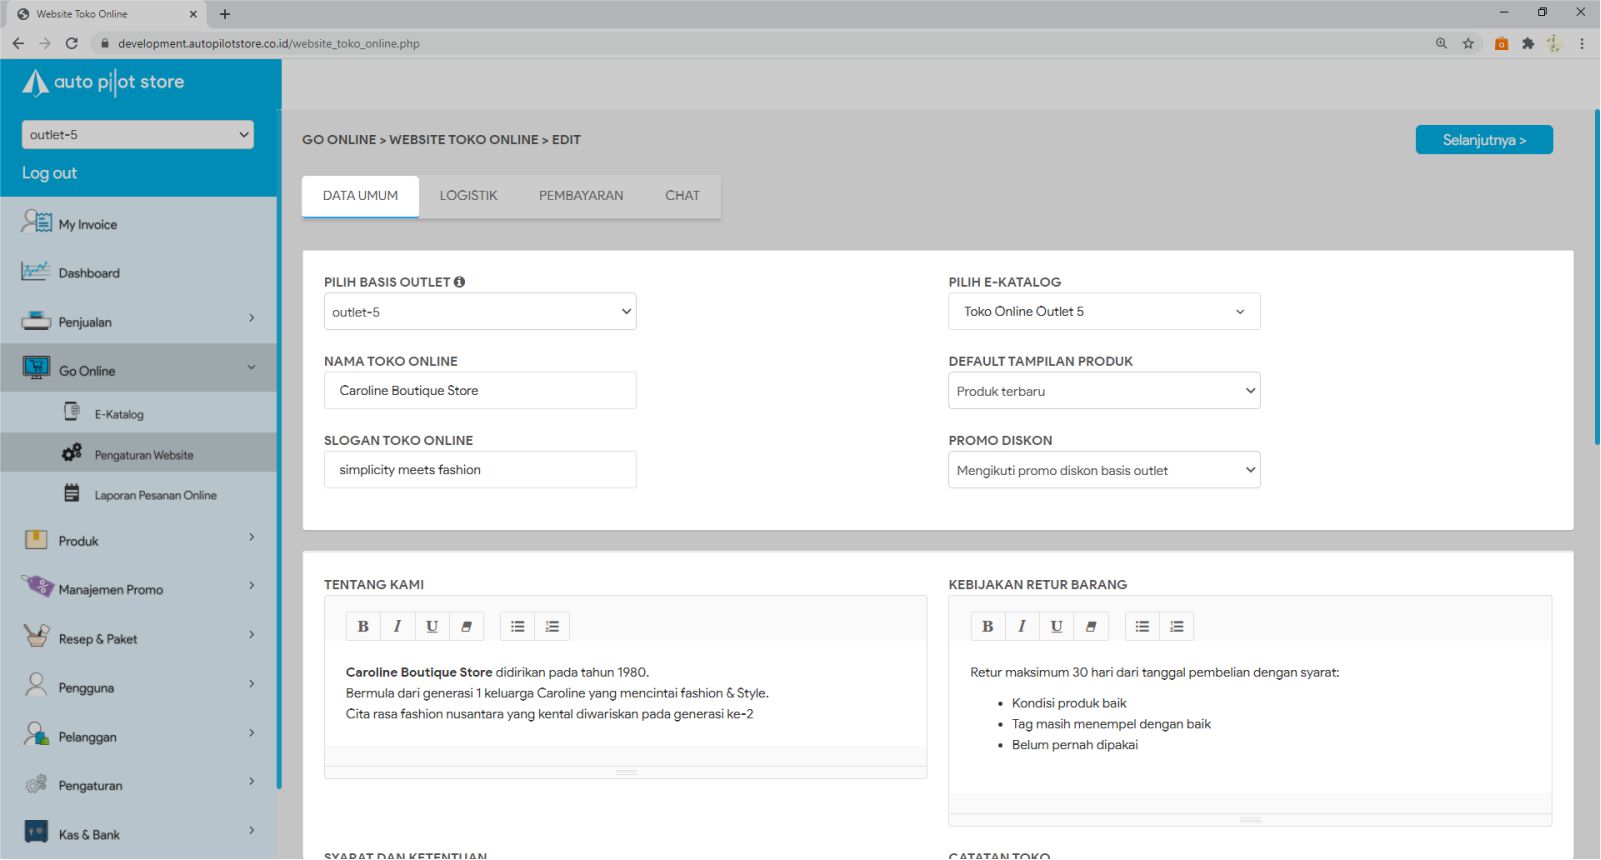Click Underline icon in Kebijakan Retur editor
Viewport: 1601px width, 860px height.
click(x=1056, y=627)
